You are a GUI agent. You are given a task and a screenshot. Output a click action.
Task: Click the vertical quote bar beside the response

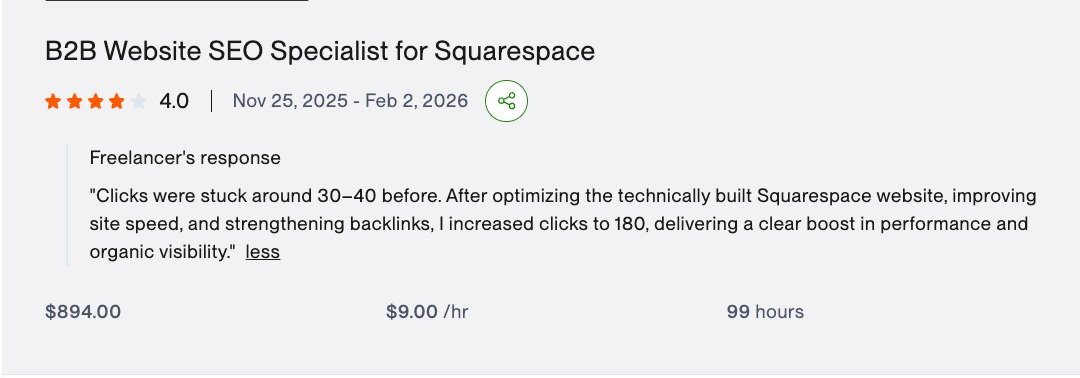coord(67,204)
